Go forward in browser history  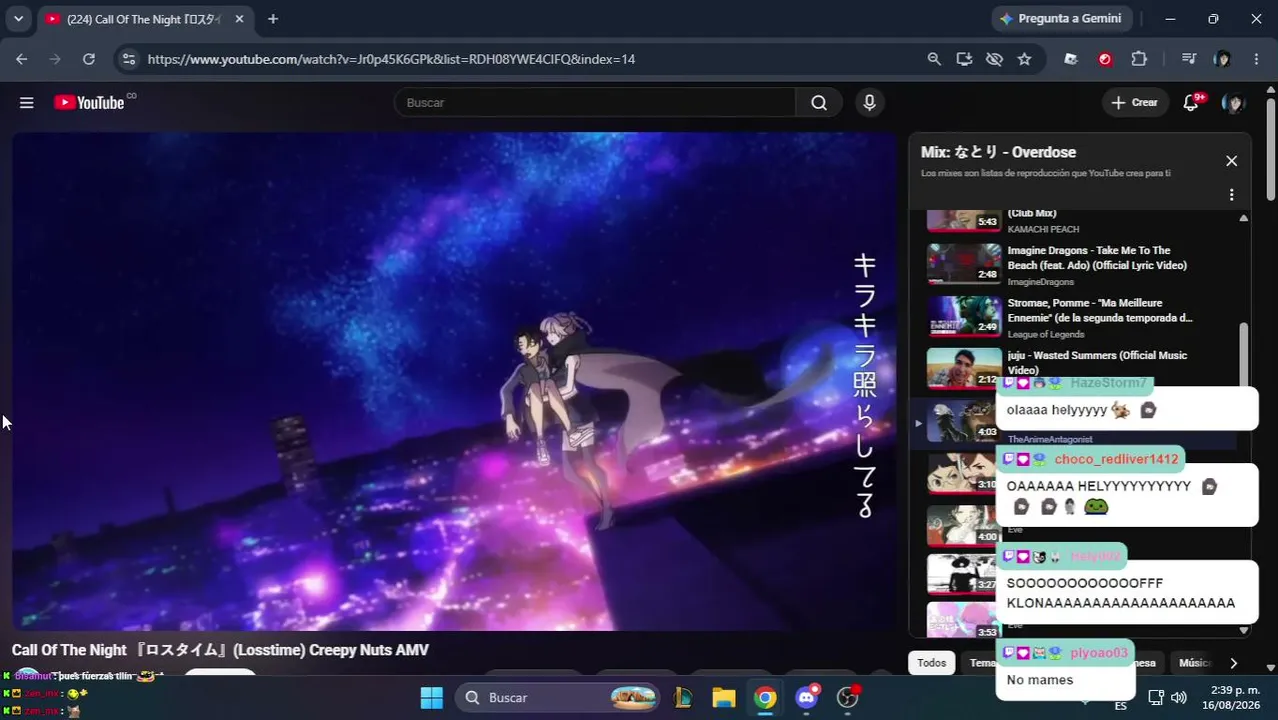(55, 59)
